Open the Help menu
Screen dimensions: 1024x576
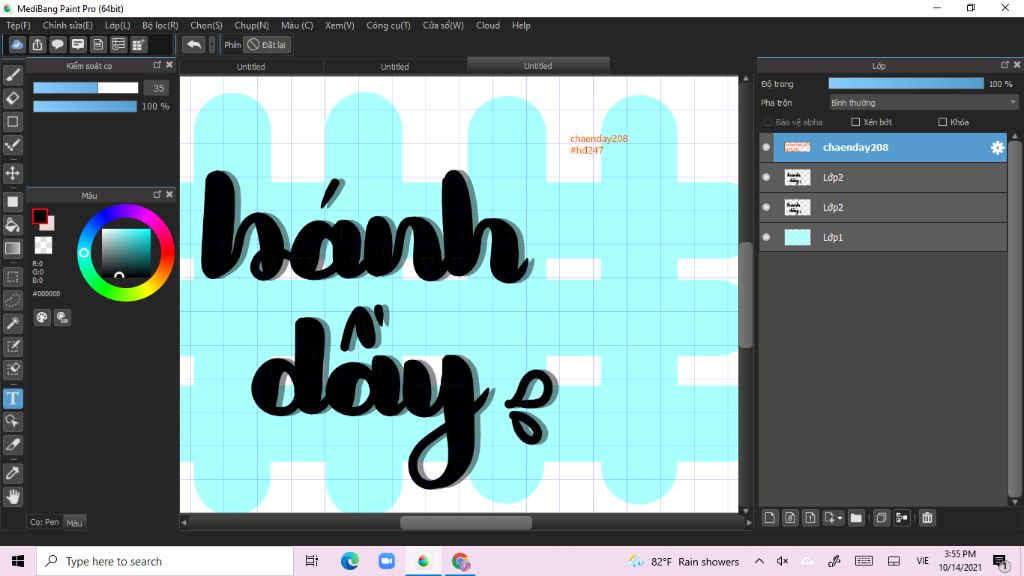521,25
